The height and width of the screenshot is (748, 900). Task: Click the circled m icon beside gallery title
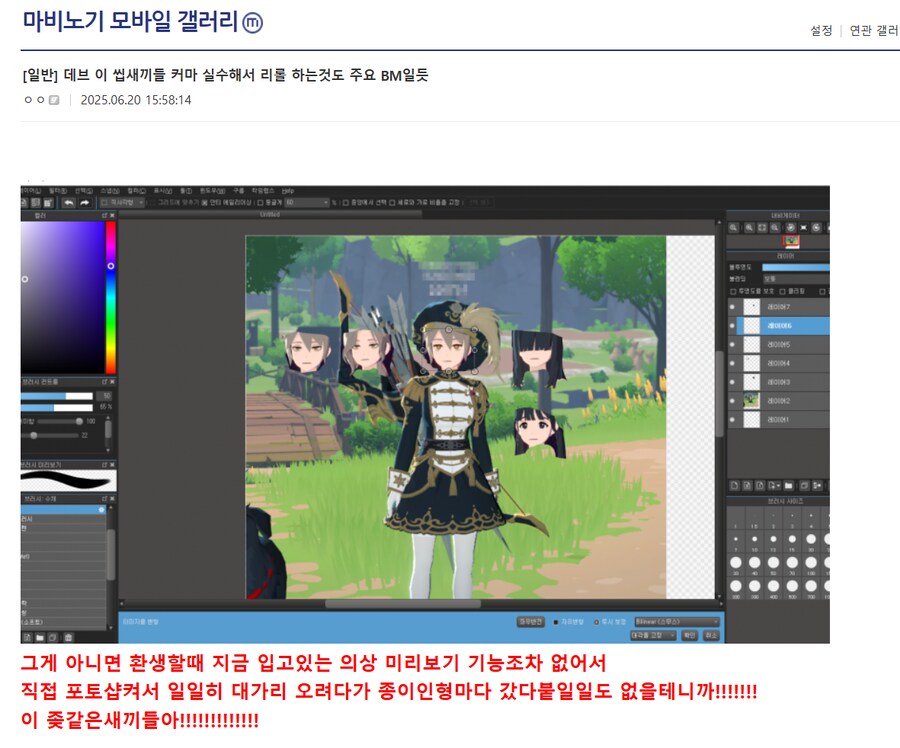[253, 23]
